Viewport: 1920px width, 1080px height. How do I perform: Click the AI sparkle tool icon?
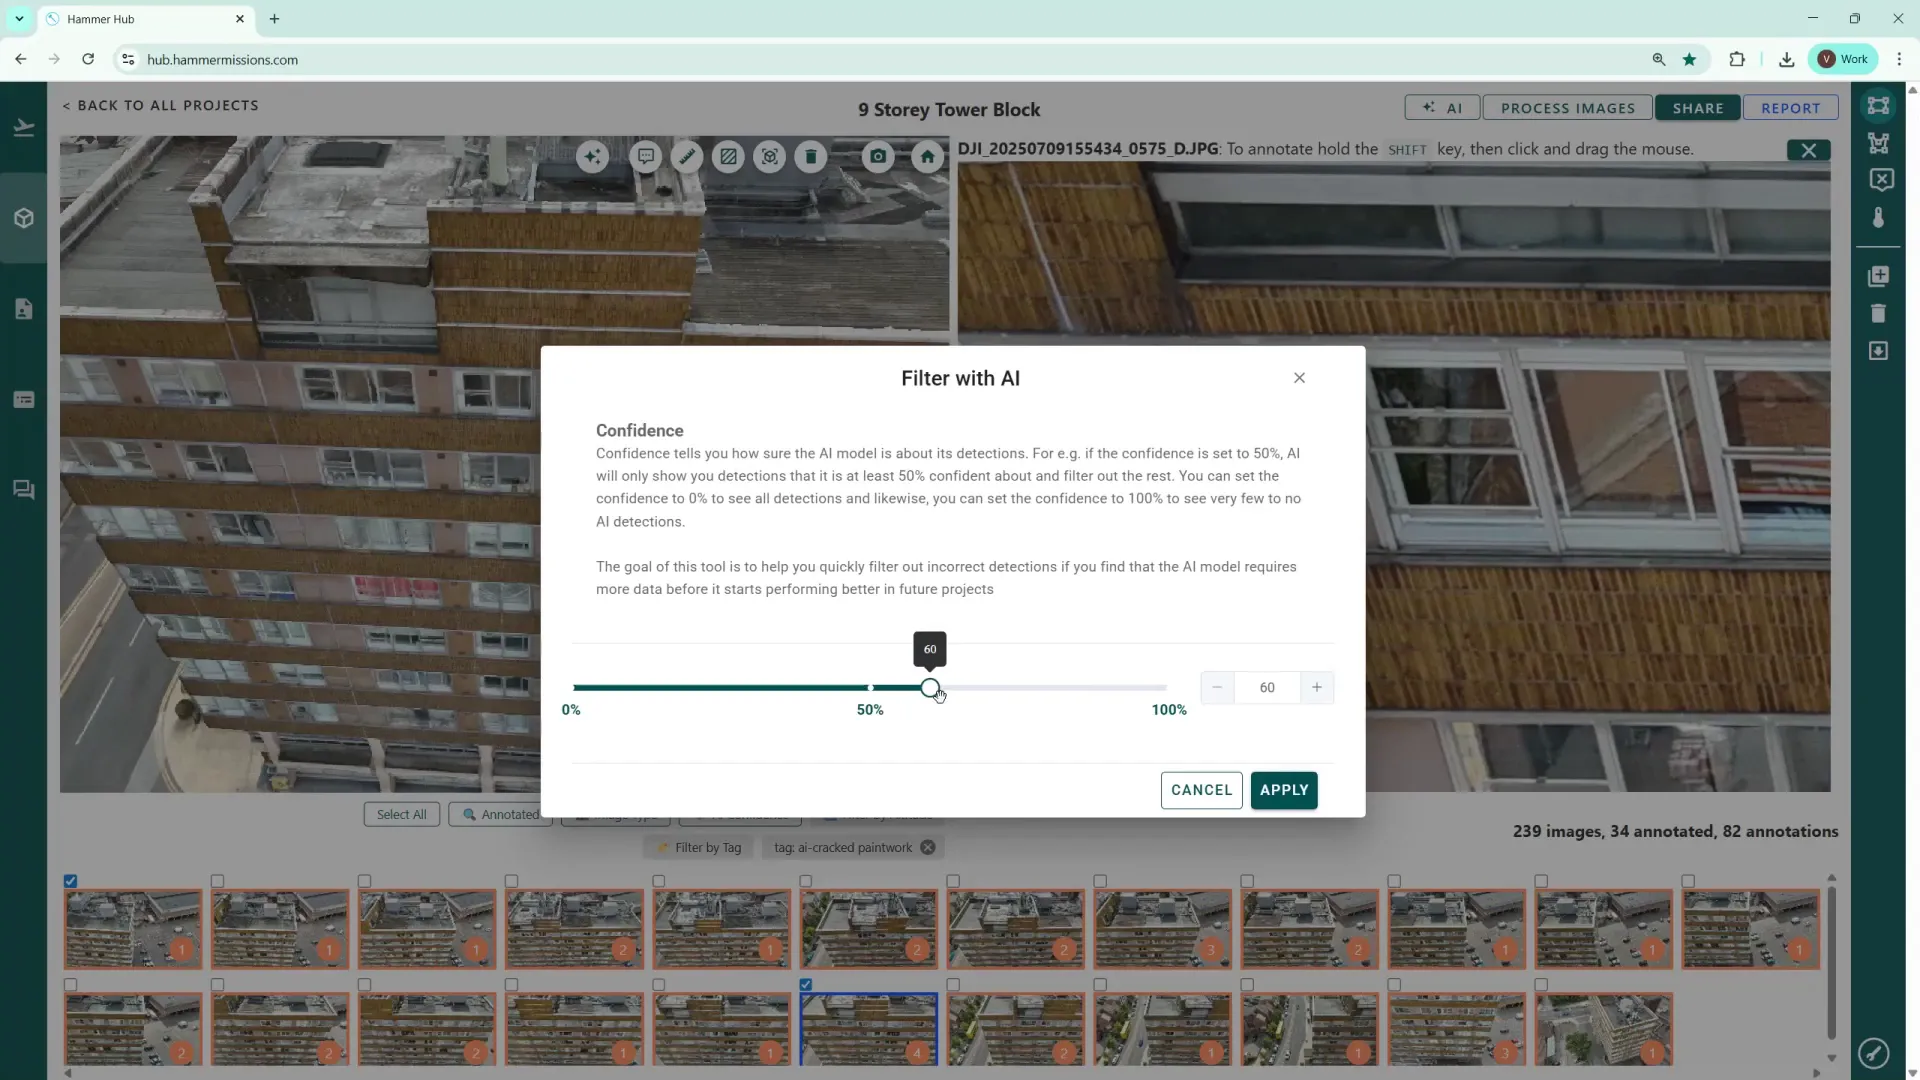coord(592,157)
